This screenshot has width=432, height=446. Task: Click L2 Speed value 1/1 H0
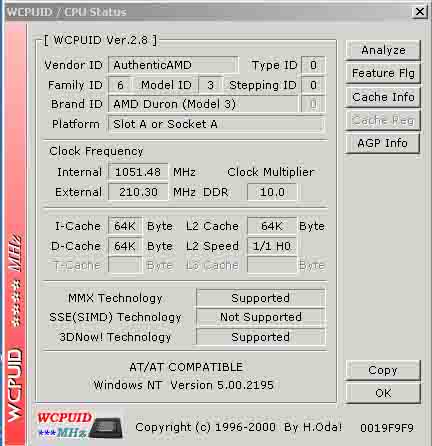(272, 246)
